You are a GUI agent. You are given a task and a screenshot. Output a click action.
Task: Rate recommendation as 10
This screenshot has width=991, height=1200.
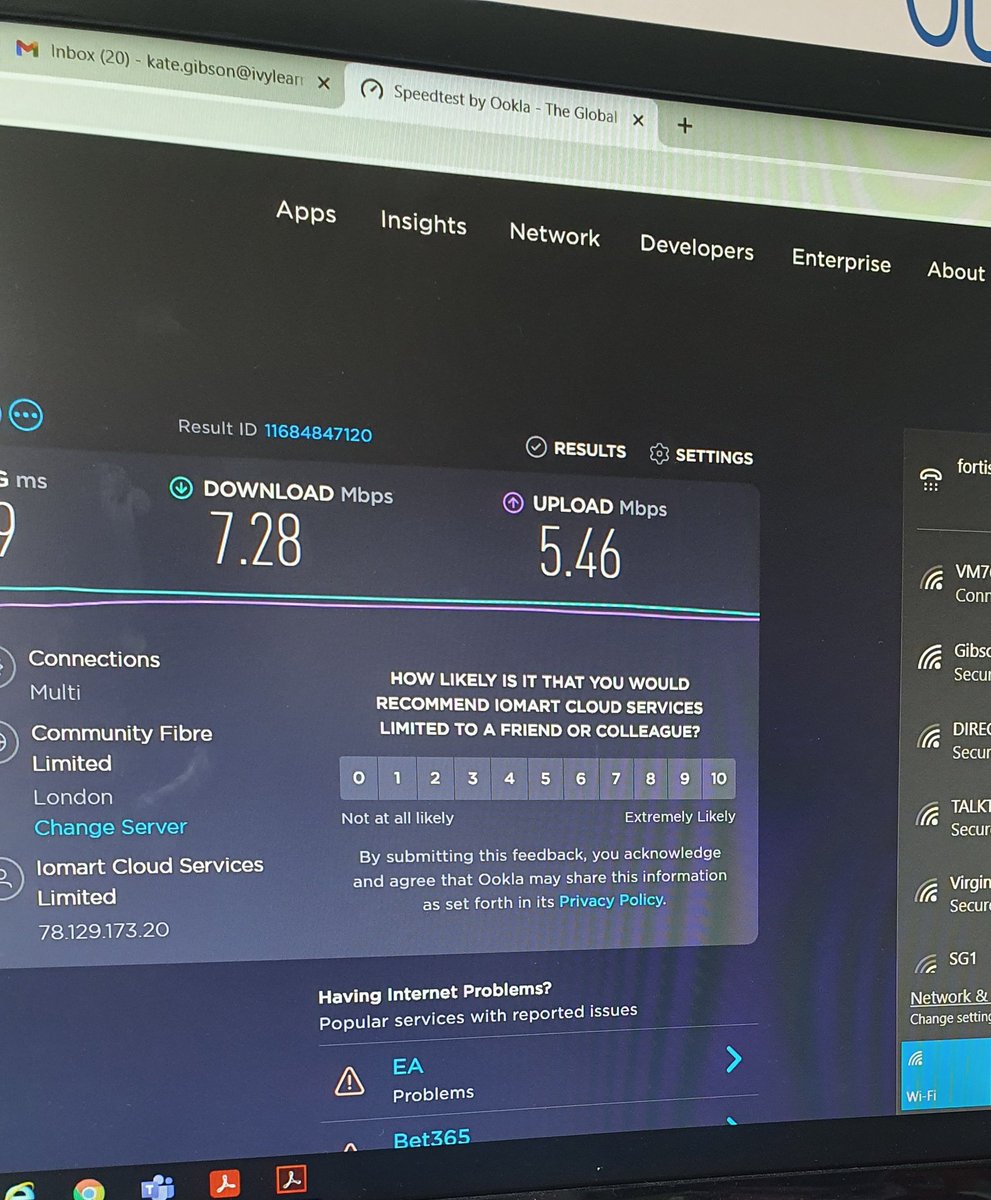tap(719, 778)
